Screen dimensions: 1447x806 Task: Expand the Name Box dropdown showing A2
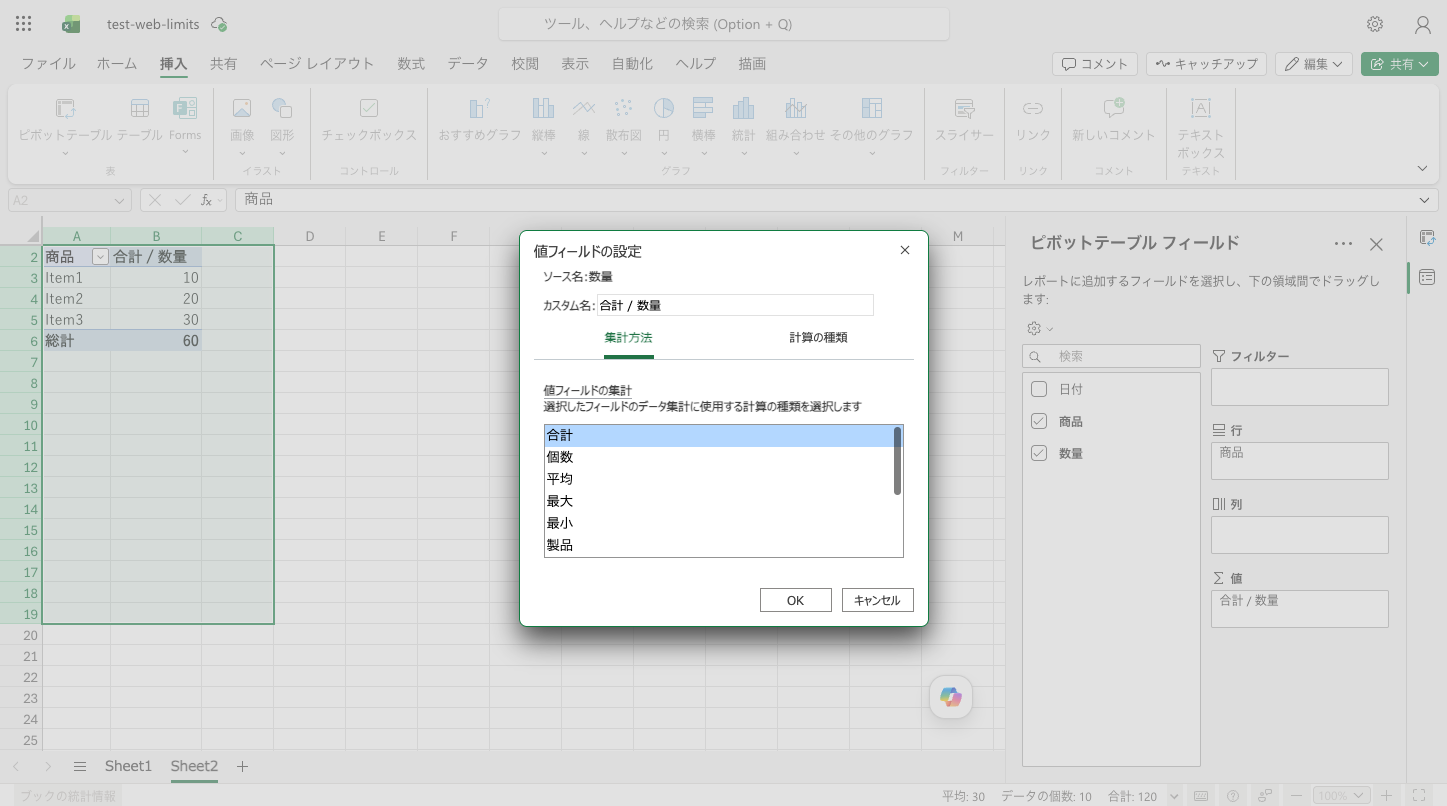[x=120, y=200]
